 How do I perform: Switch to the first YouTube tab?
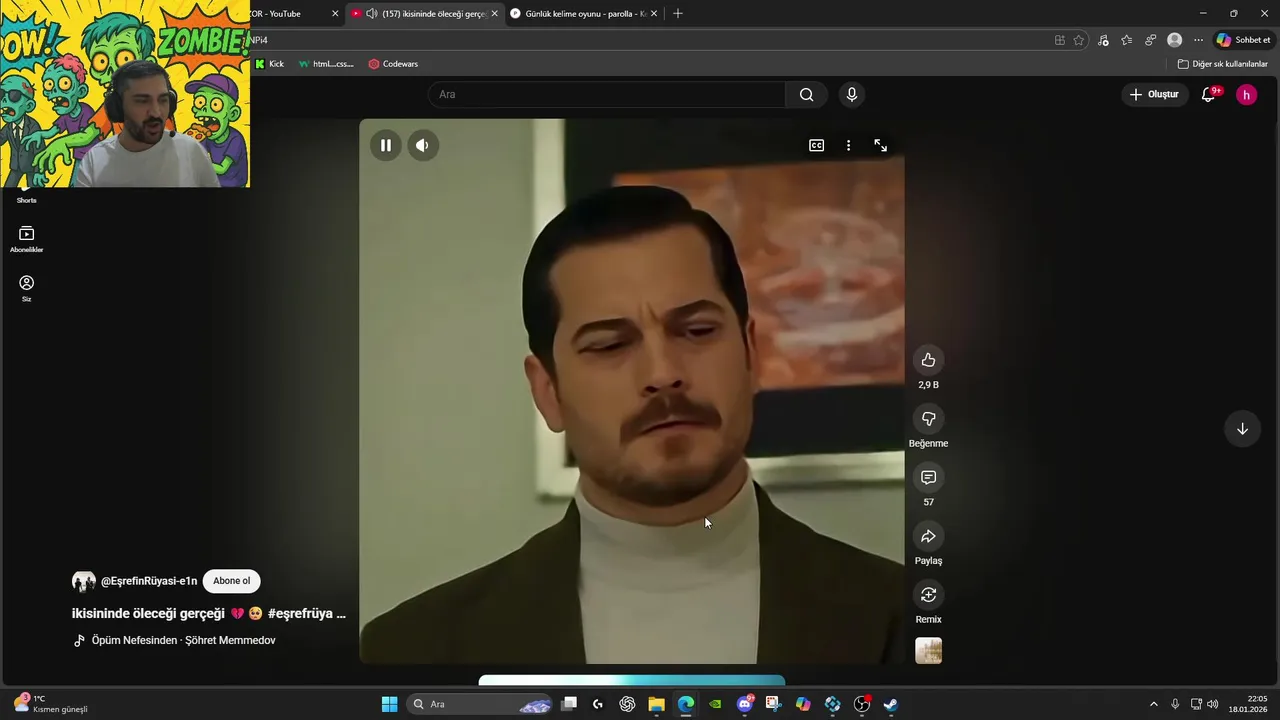pos(285,13)
